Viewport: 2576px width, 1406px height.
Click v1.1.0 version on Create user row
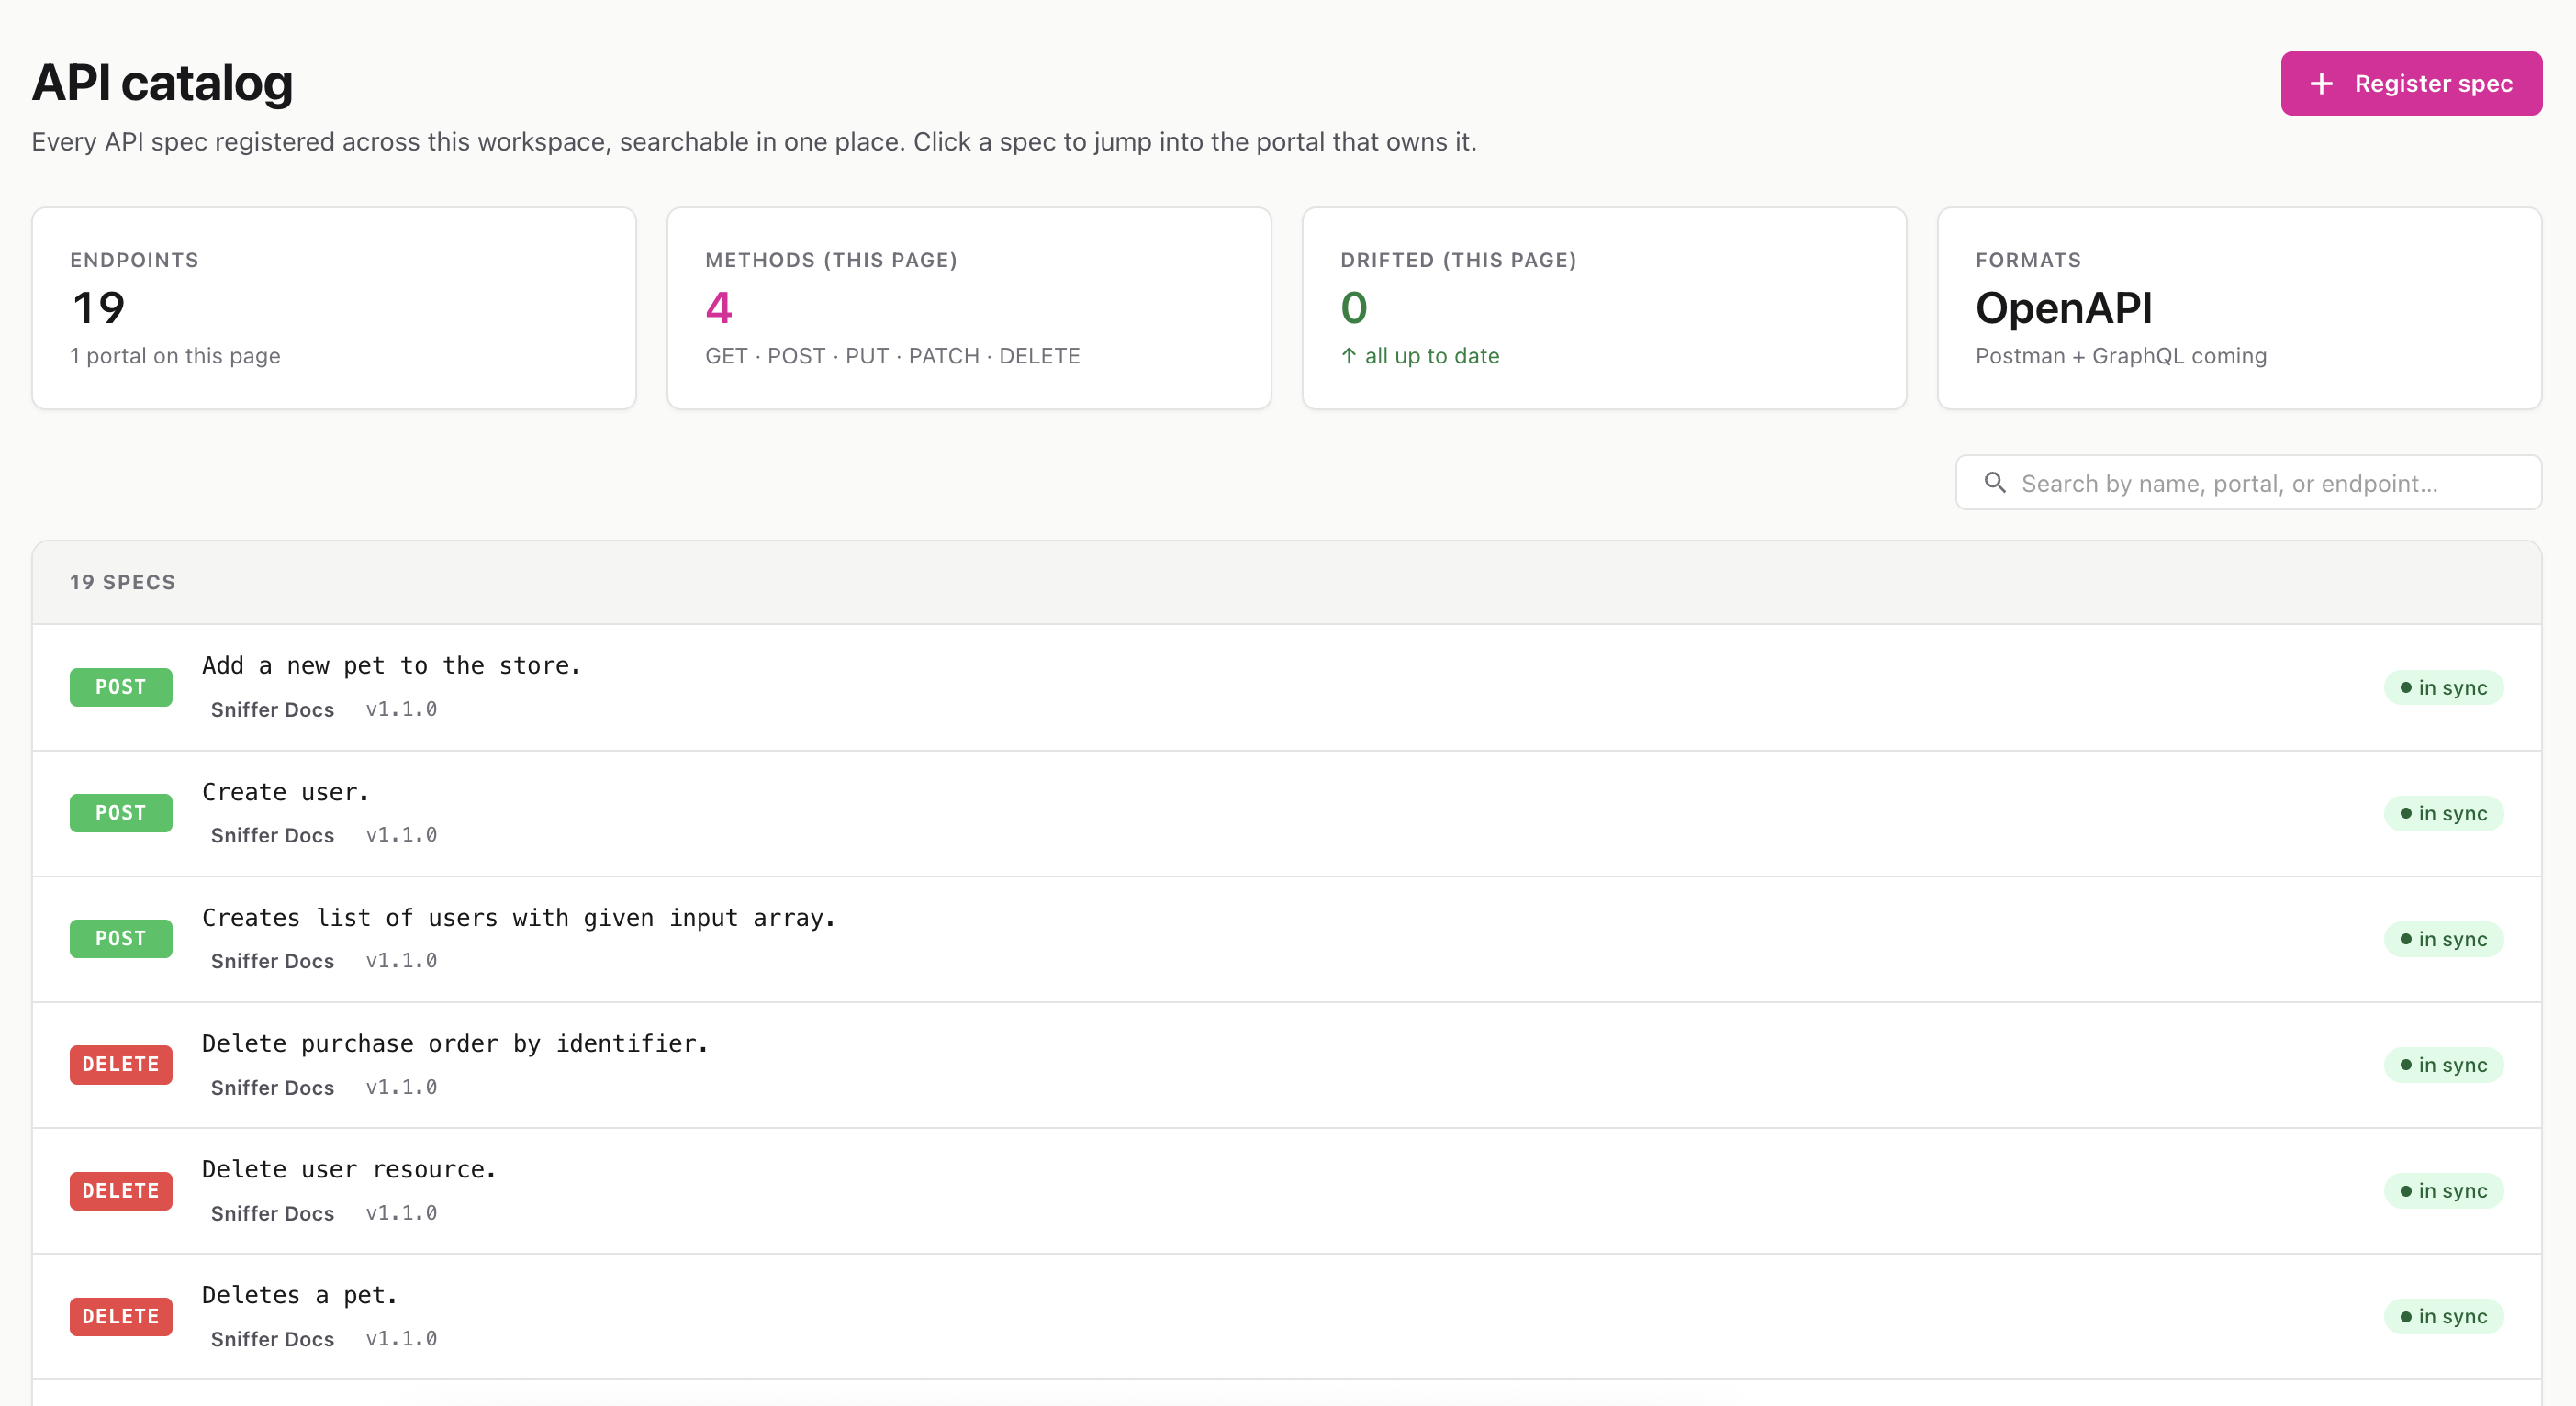click(401, 835)
